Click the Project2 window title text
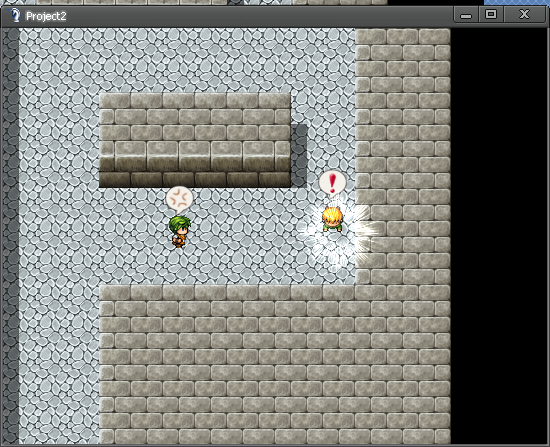 tap(46, 16)
